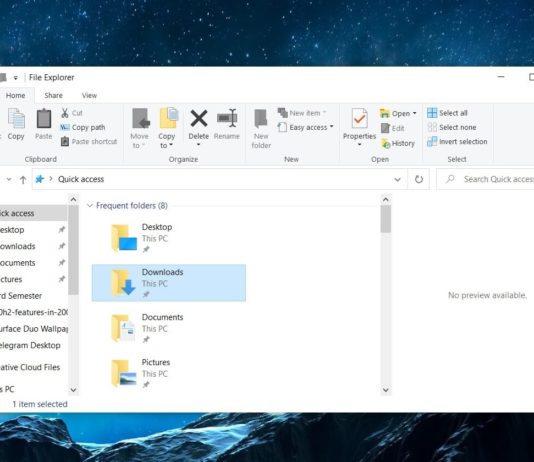Click file list scroll up arrow
The image size is (534, 462).
(386, 200)
